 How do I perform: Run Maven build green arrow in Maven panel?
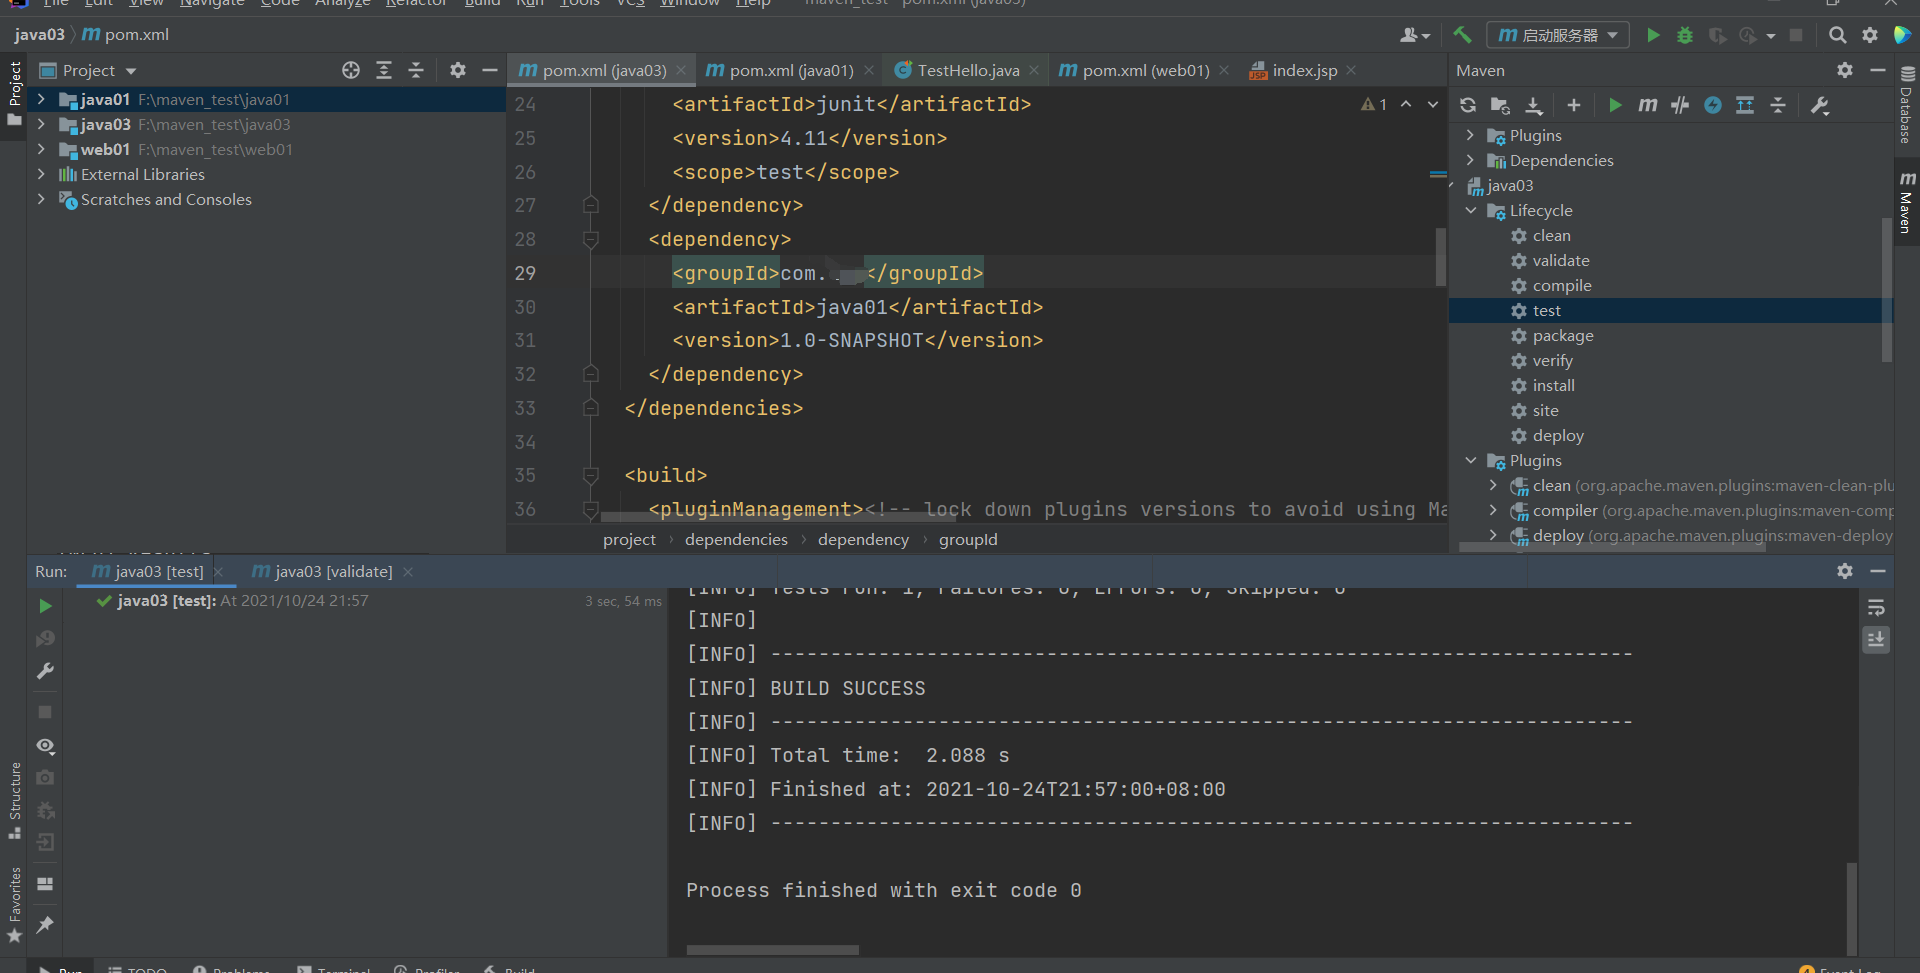click(x=1615, y=105)
